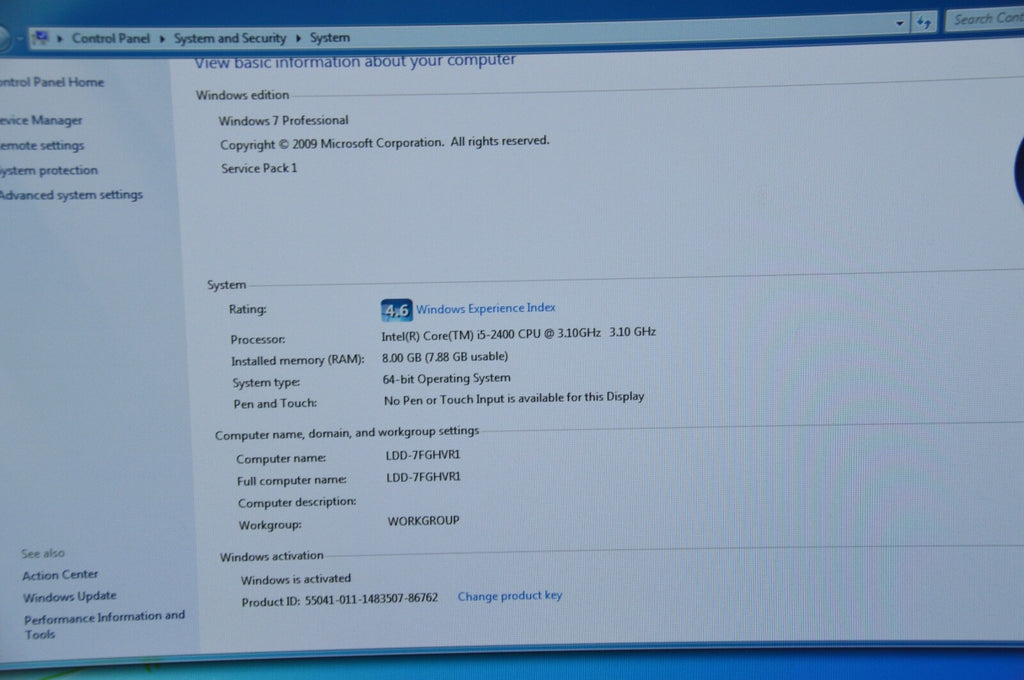
Task: Click View basic information about your computer heading
Action: point(355,61)
